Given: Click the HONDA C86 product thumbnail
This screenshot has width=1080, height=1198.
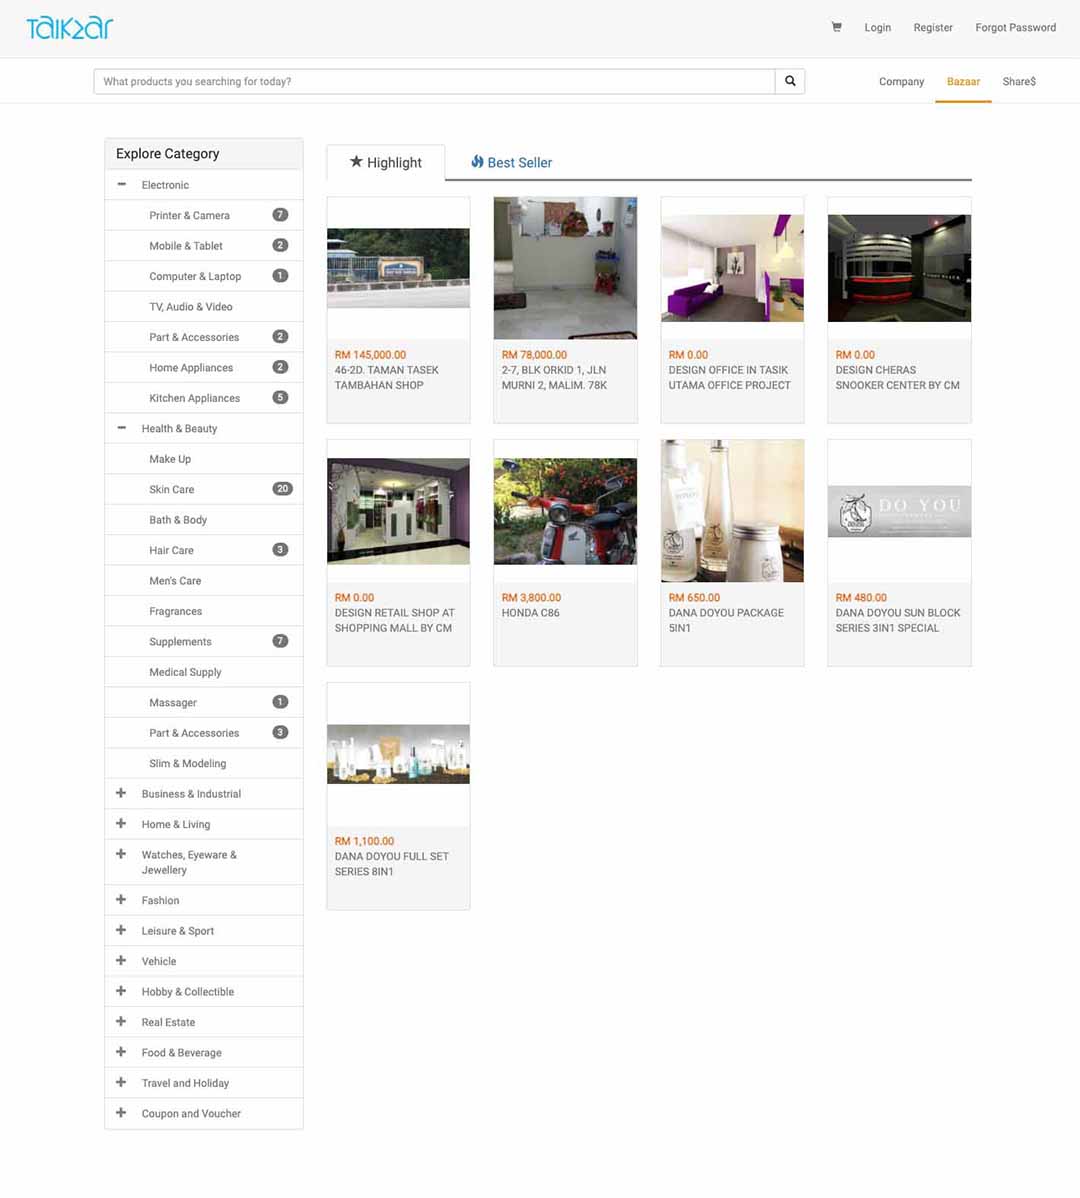Looking at the screenshot, I should (x=564, y=510).
